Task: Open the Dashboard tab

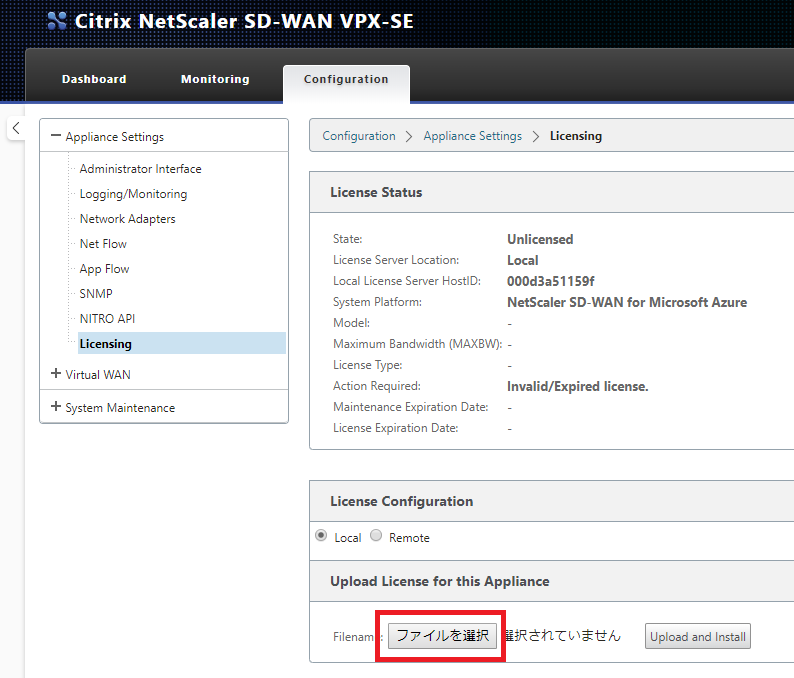Action: (x=94, y=79)
